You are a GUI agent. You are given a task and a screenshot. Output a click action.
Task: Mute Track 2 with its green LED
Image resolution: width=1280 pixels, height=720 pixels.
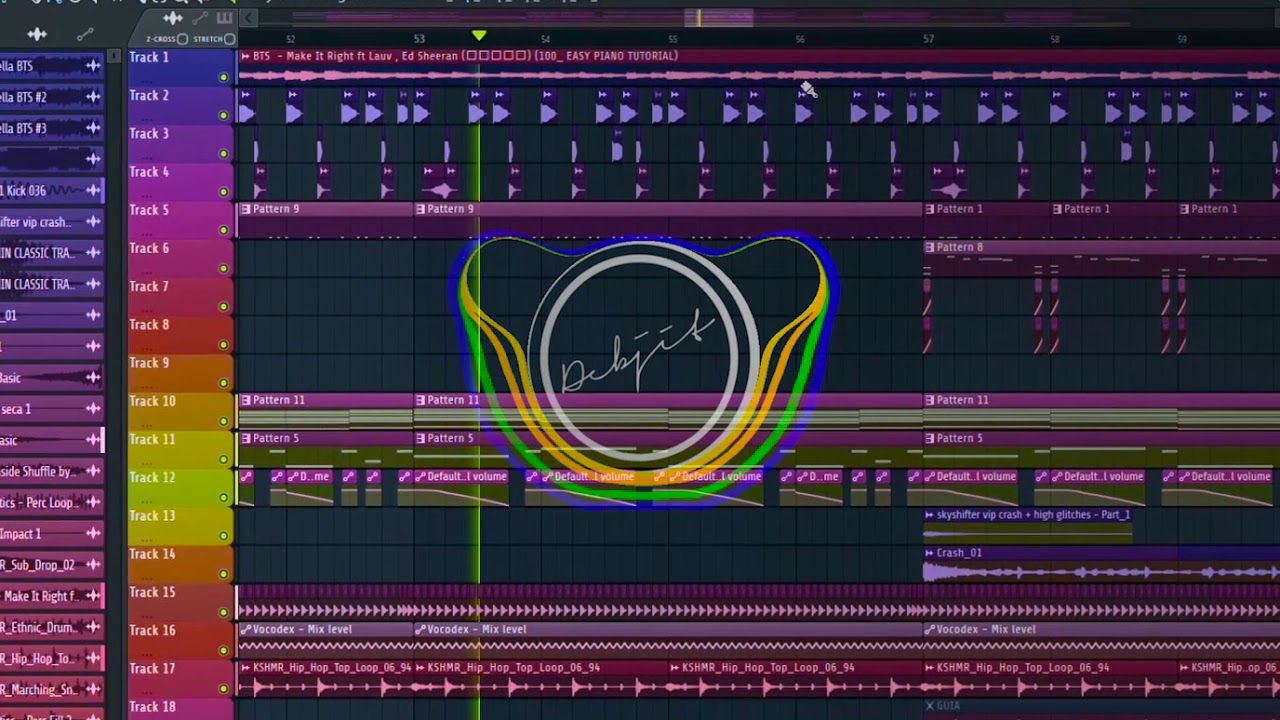(223, 115)
